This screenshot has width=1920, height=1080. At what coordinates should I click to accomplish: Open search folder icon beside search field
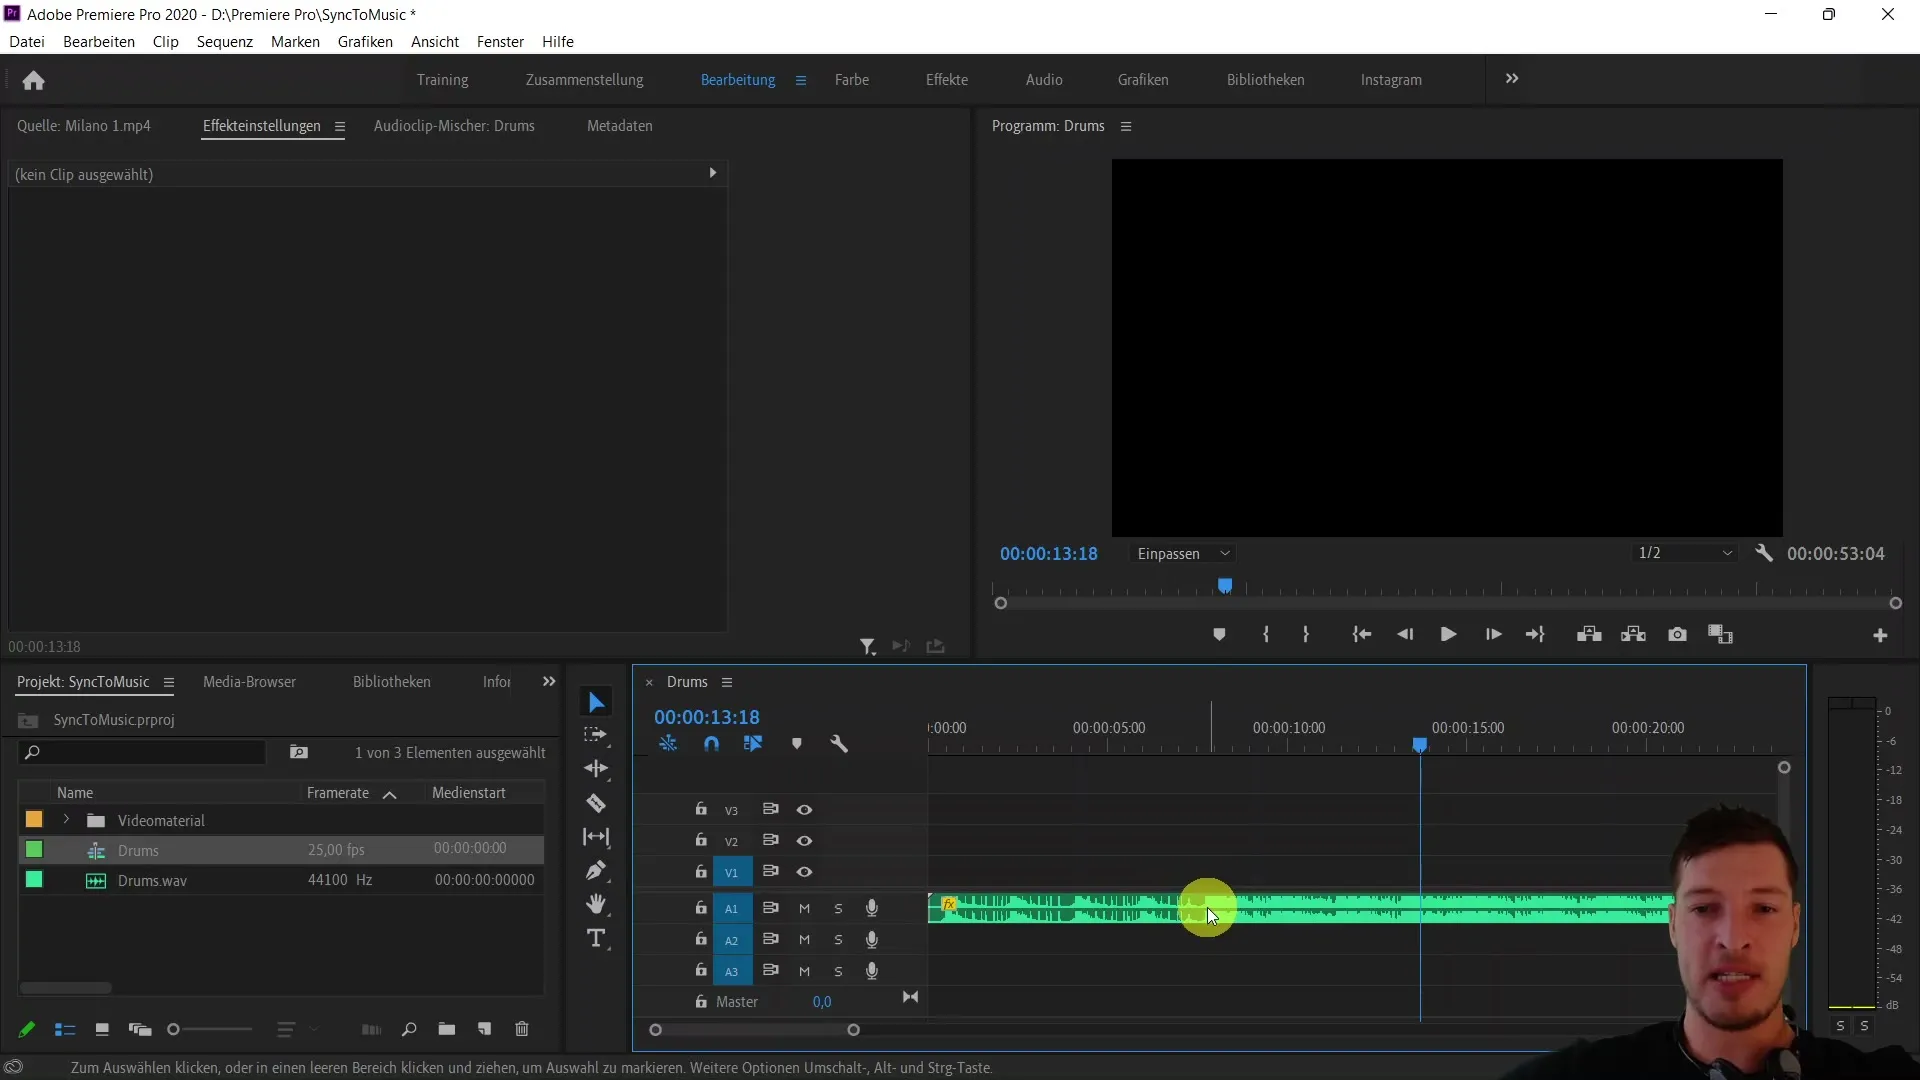pos(298,752)
